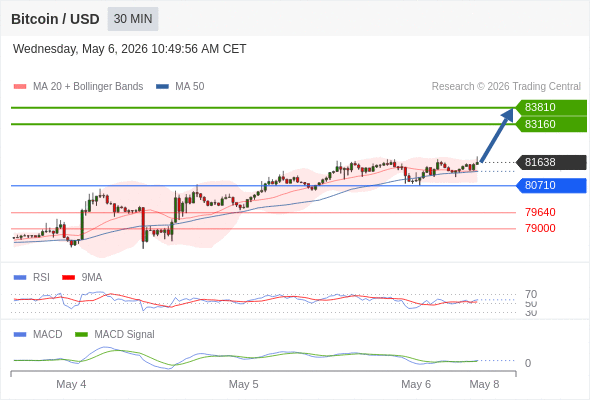Image resolution: width=590 pixels, height=400 pixels.
Task: Click the RSI 70 level label
Action: 531,294
